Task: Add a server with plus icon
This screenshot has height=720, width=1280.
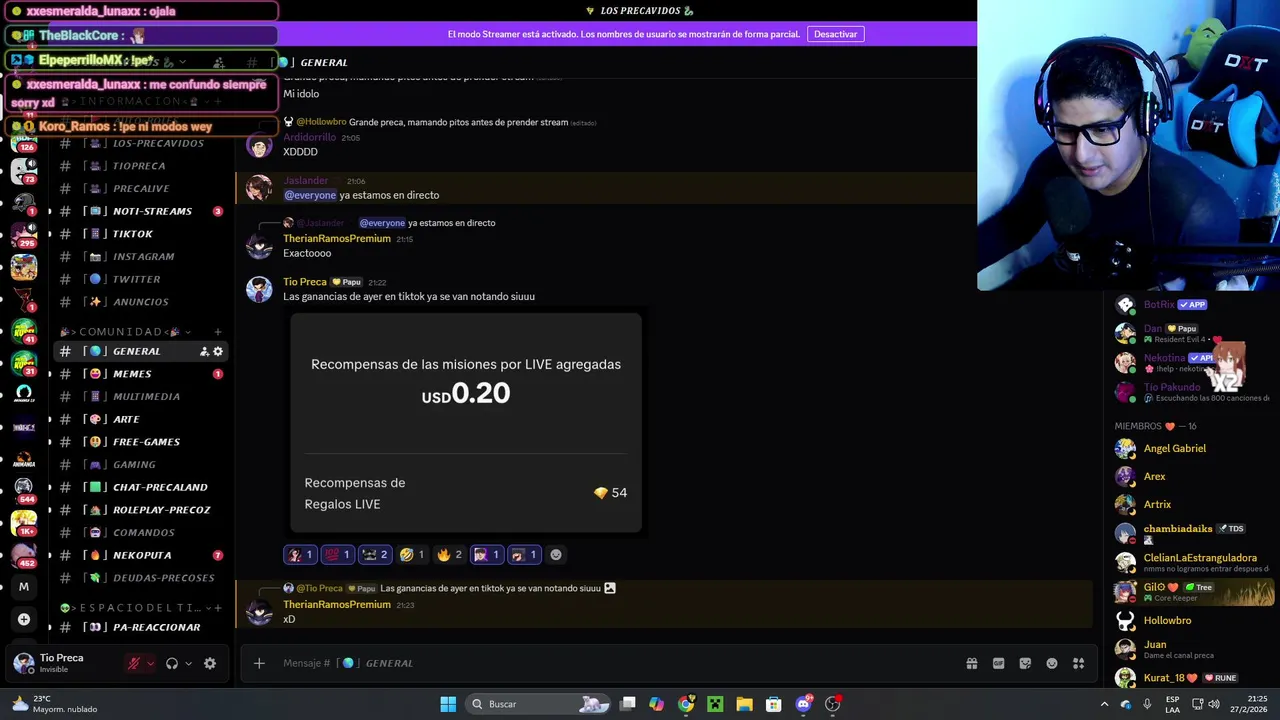Action: 24,619
